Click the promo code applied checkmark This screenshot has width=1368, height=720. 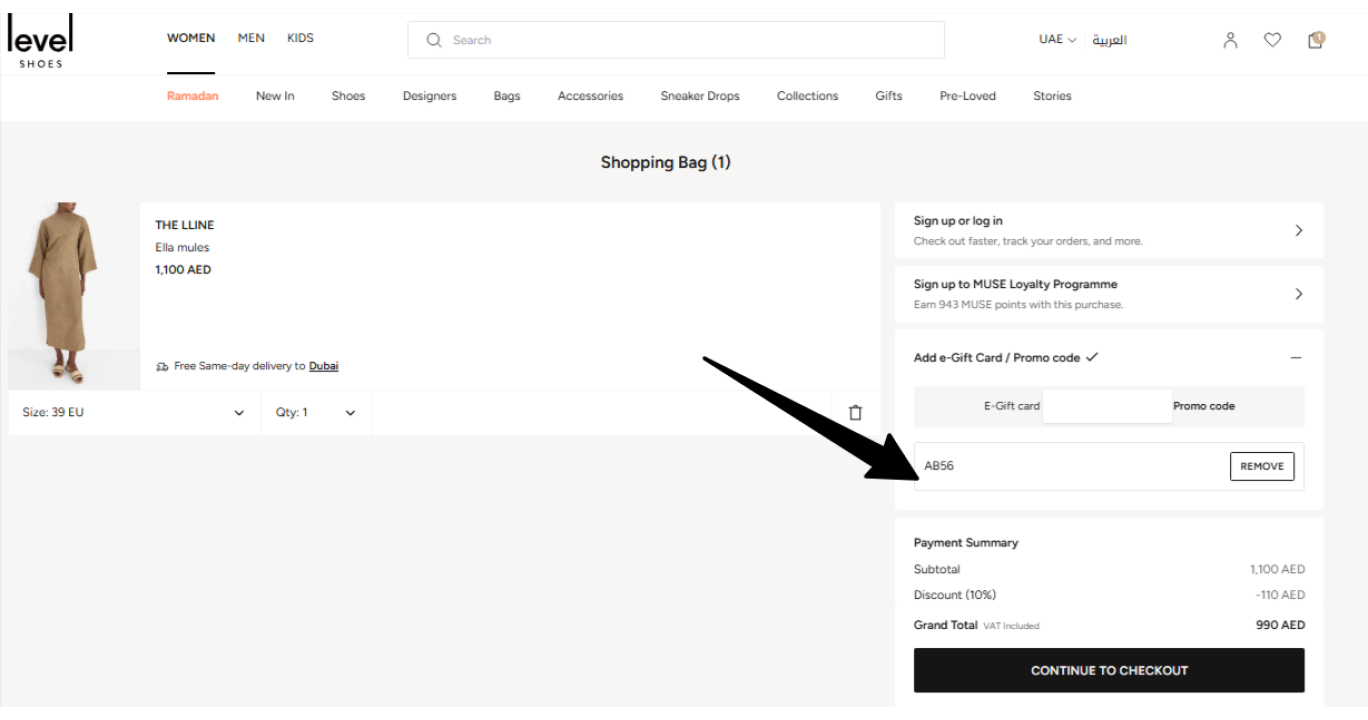[1092, 357]
